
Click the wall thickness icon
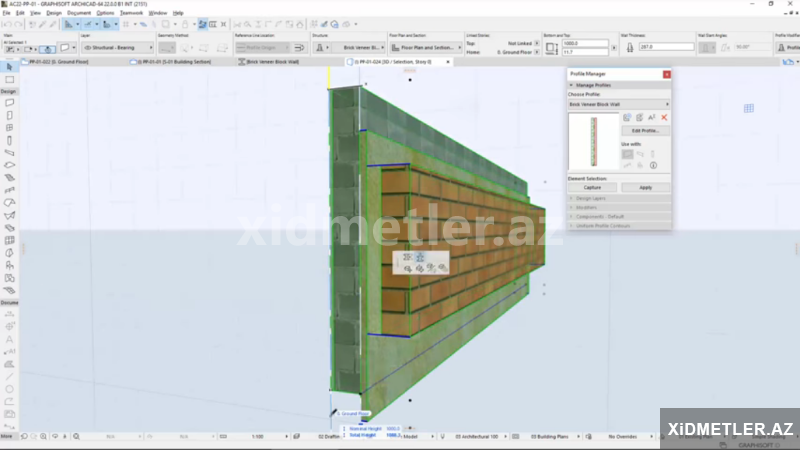630,47
